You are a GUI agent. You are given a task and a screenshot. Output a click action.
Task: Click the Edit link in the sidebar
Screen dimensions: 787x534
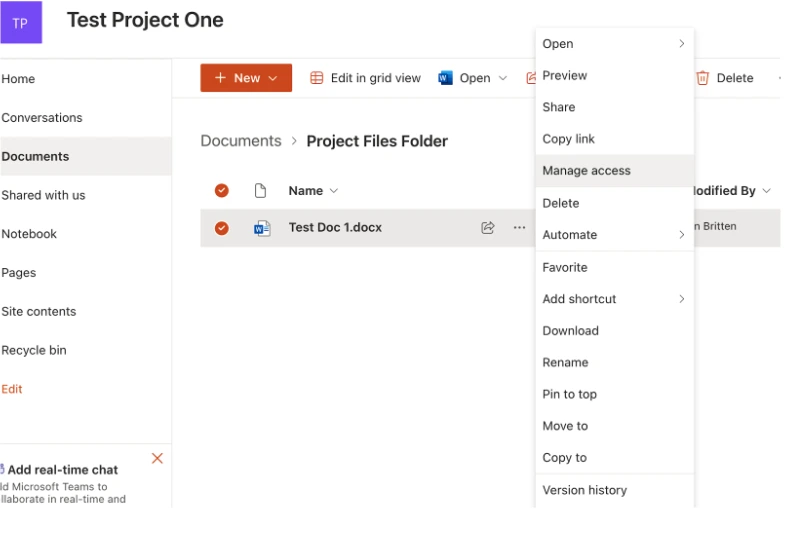click(12, 389)
